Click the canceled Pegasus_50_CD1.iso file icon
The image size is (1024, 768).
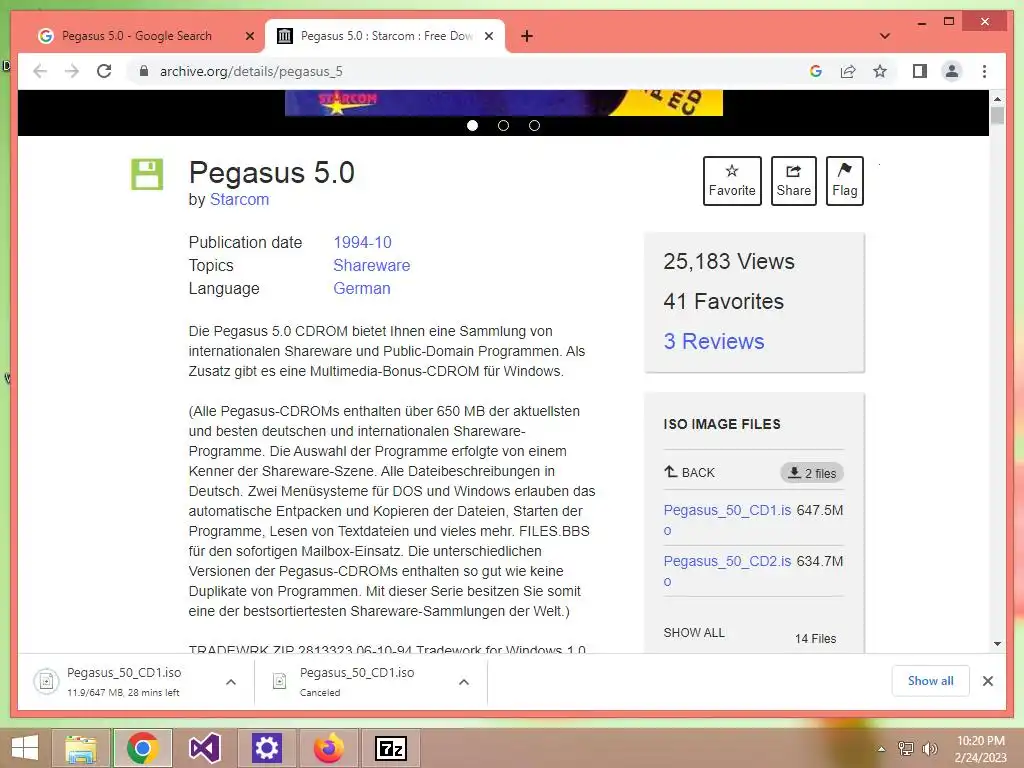[x=280, y=682]
